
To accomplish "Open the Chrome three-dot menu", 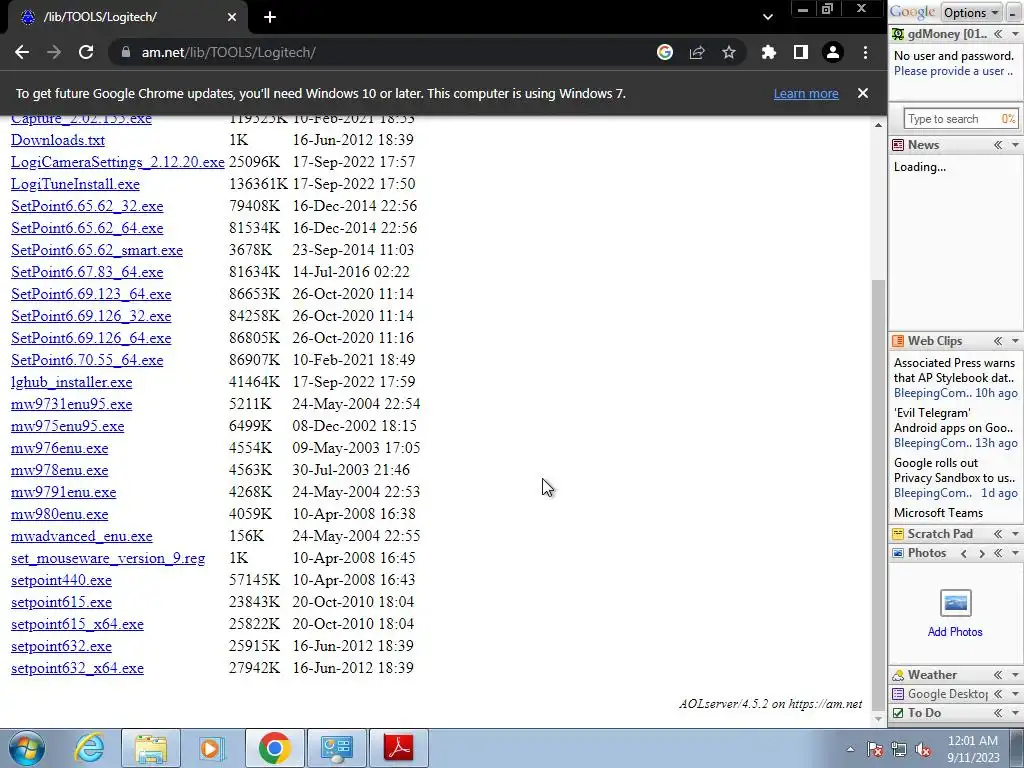I will point(865,52).
